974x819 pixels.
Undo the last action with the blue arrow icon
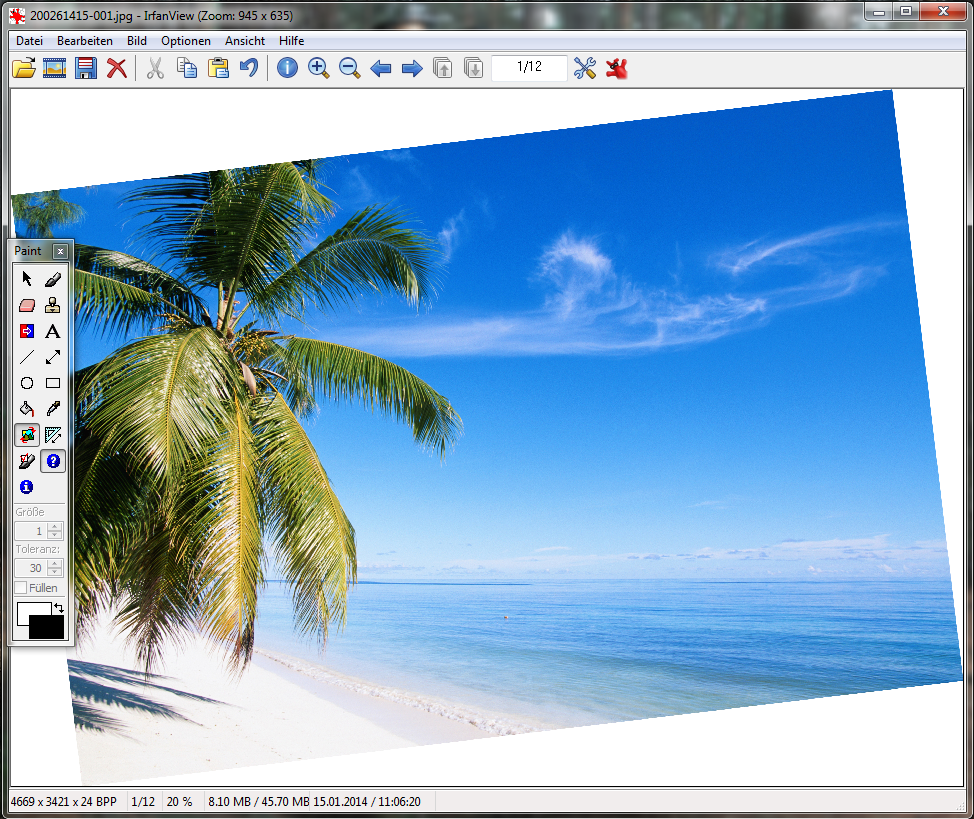pos(249,68)
